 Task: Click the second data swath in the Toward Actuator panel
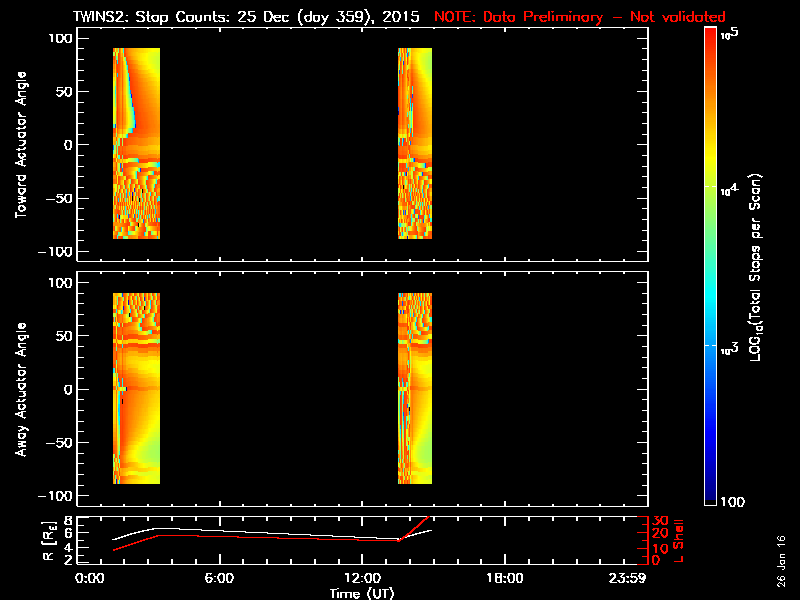tap(415, 143)
